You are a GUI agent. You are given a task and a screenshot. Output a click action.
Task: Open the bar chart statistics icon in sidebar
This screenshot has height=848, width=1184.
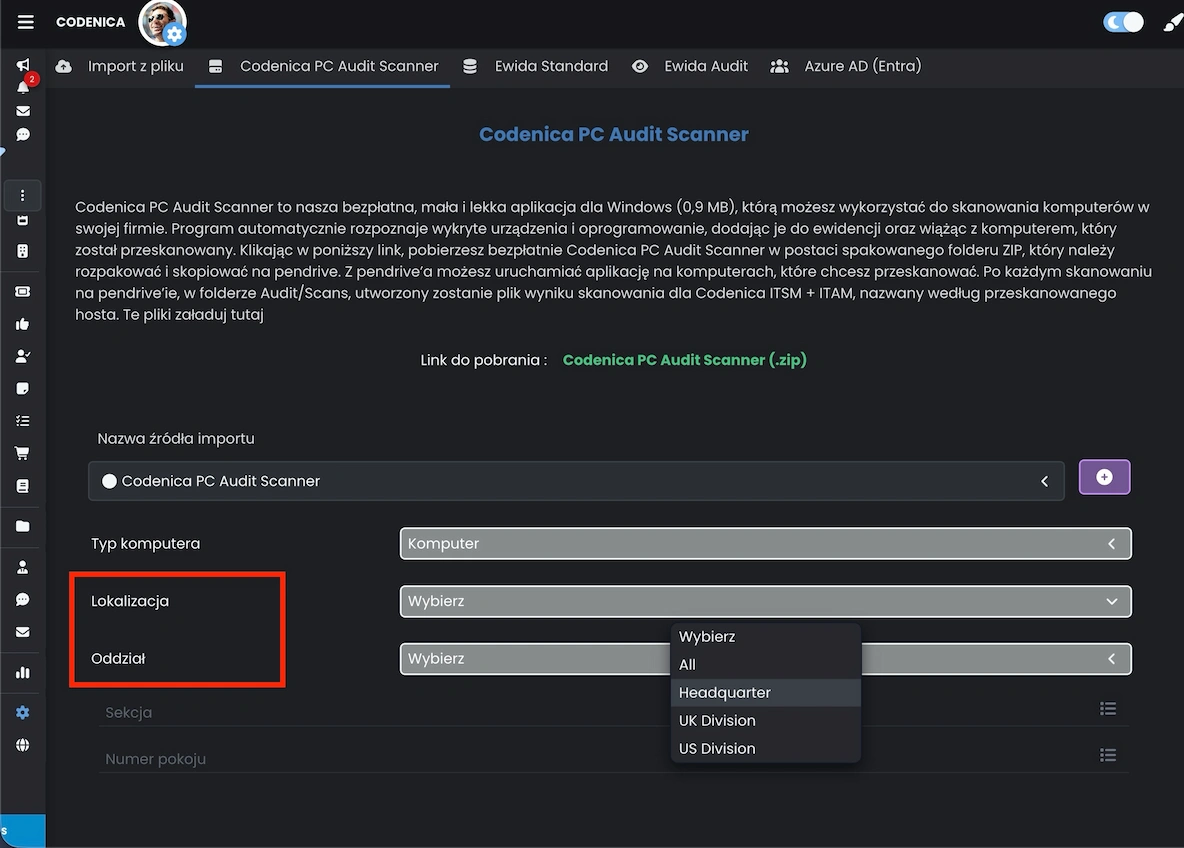[x=22, y=672]
